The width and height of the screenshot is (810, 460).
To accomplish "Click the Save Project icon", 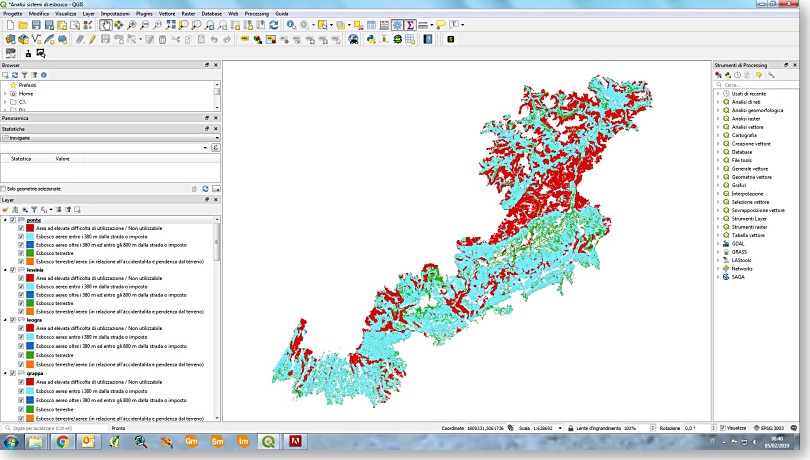I will 37,25.
